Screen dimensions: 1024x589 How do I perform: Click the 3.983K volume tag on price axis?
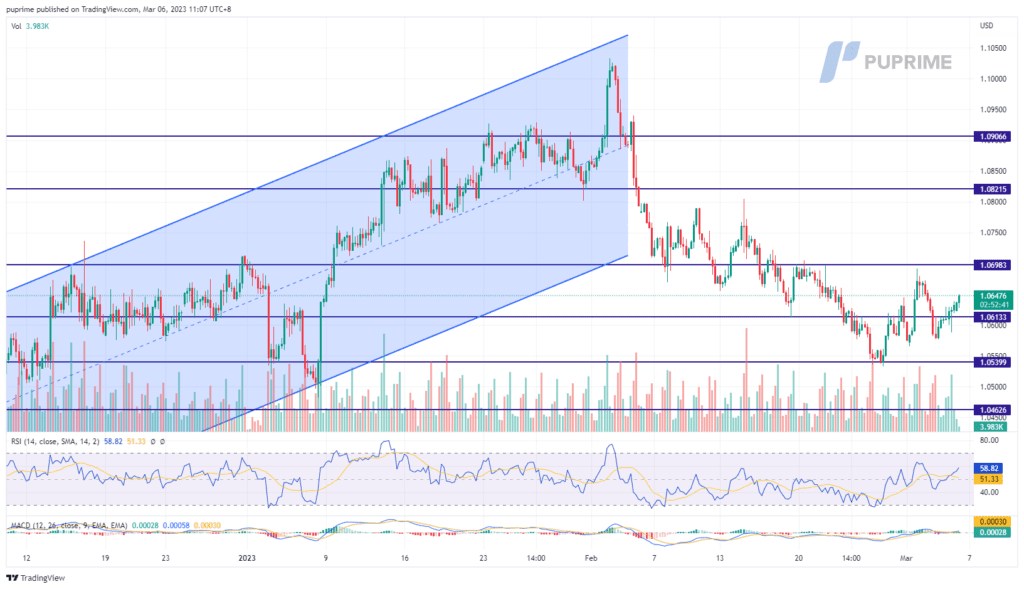(993, 426)
